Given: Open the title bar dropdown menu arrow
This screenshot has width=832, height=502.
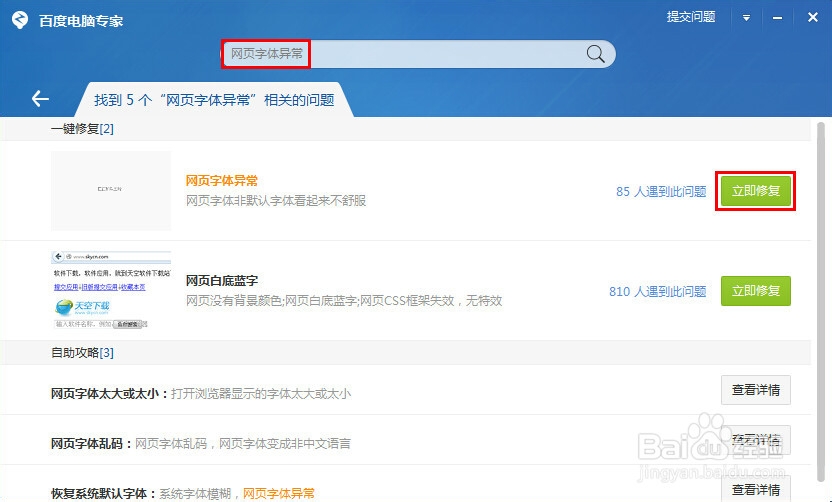Looking at the screenshot, I should pos(746,18).
